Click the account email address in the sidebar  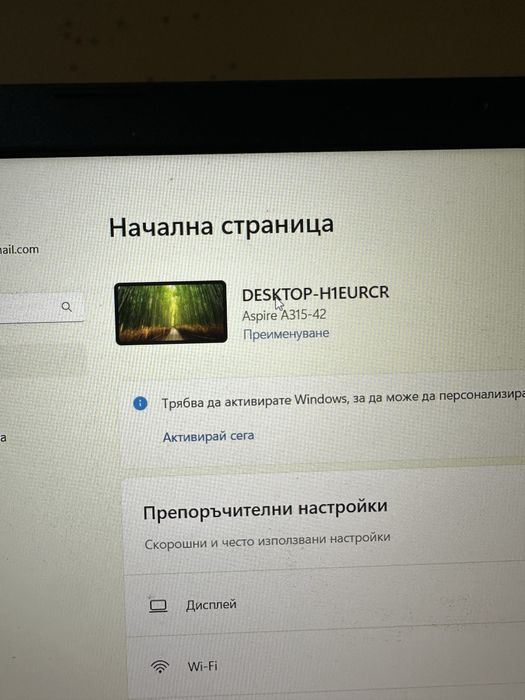click(19, 250)
